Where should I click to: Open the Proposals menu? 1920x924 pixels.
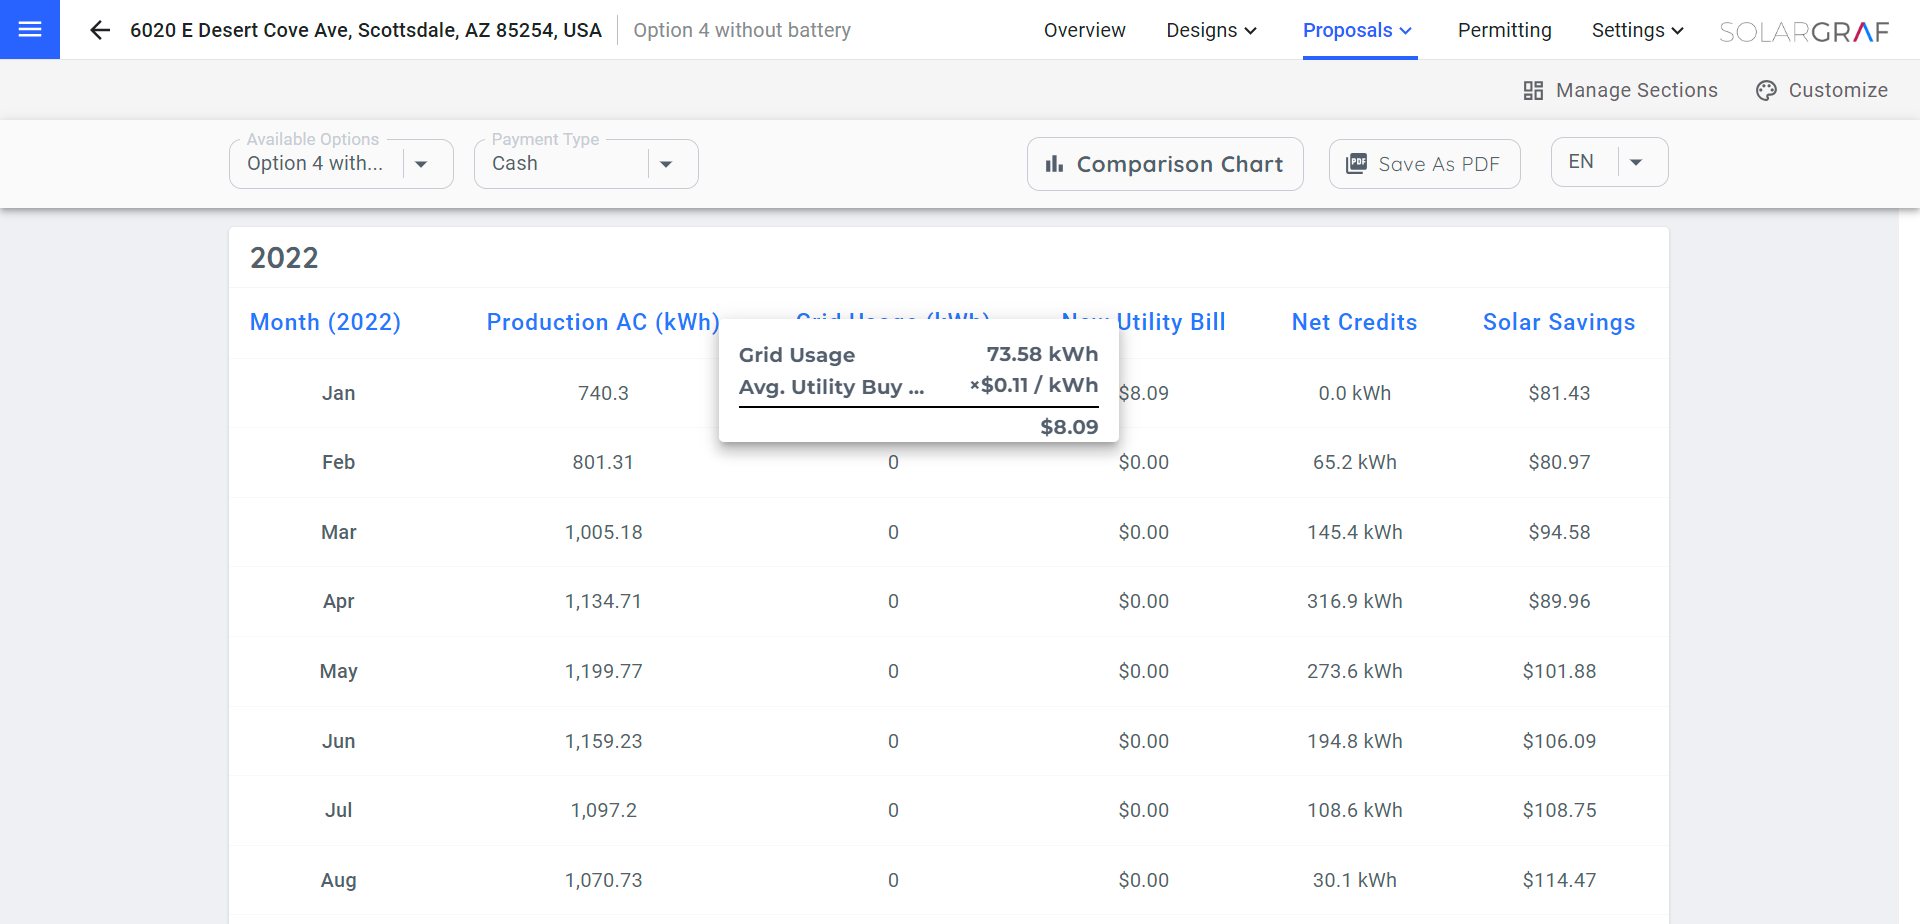pyautogui.click(x=1358, y=30)
